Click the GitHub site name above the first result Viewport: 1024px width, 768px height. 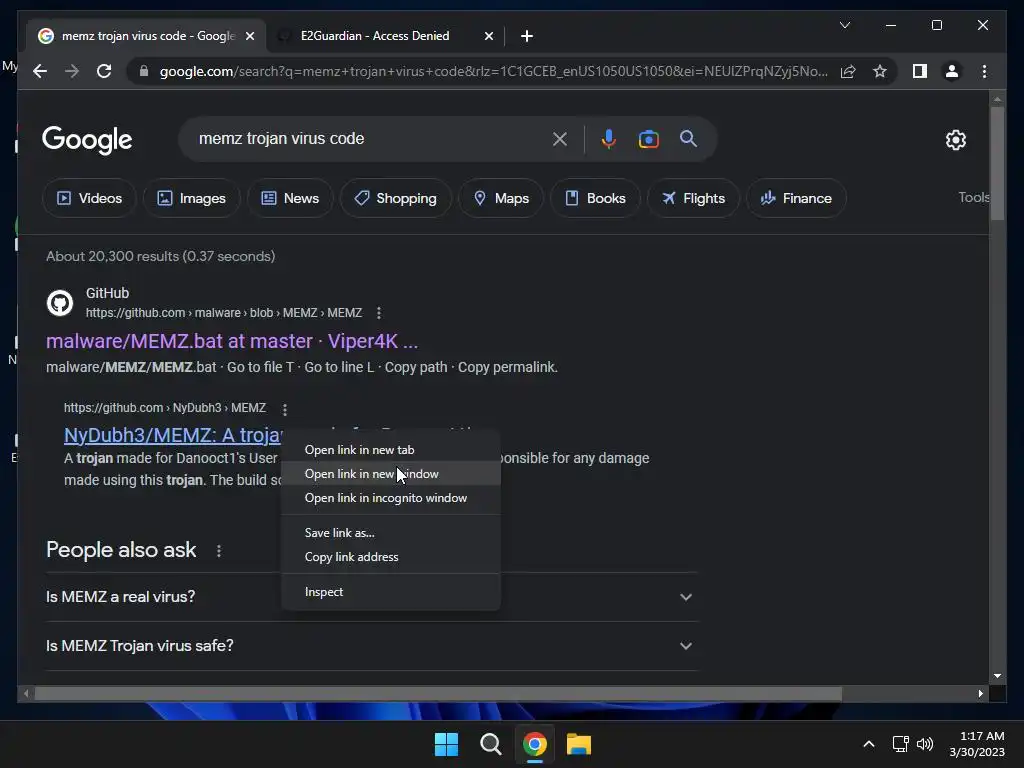click(108, 293)
